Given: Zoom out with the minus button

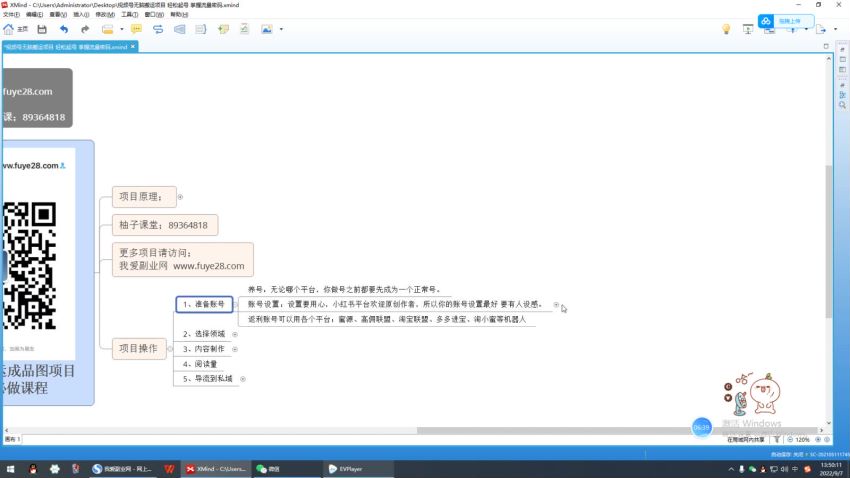Looking at the screenshot, I should click(x=790, y=440).
